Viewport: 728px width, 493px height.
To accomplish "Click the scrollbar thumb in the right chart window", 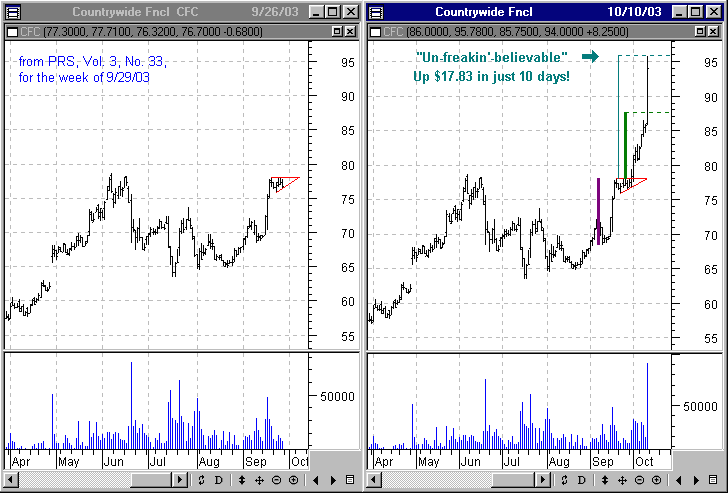I will (514, 480).
